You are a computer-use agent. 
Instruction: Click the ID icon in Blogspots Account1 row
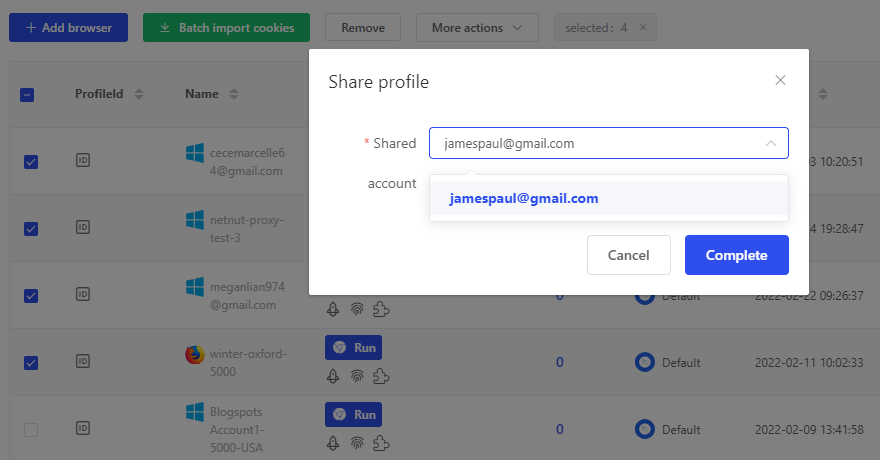84,429
